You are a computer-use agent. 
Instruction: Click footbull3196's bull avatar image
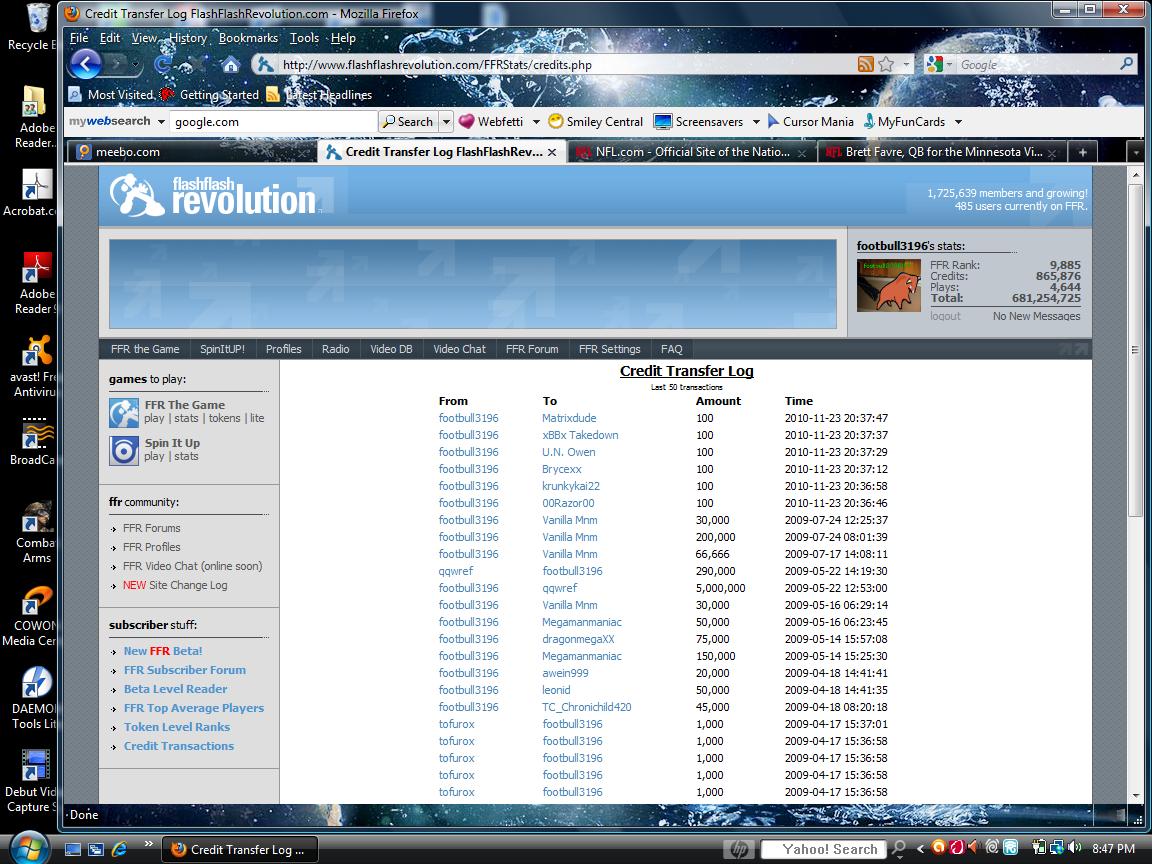click(x=888, y=285)
